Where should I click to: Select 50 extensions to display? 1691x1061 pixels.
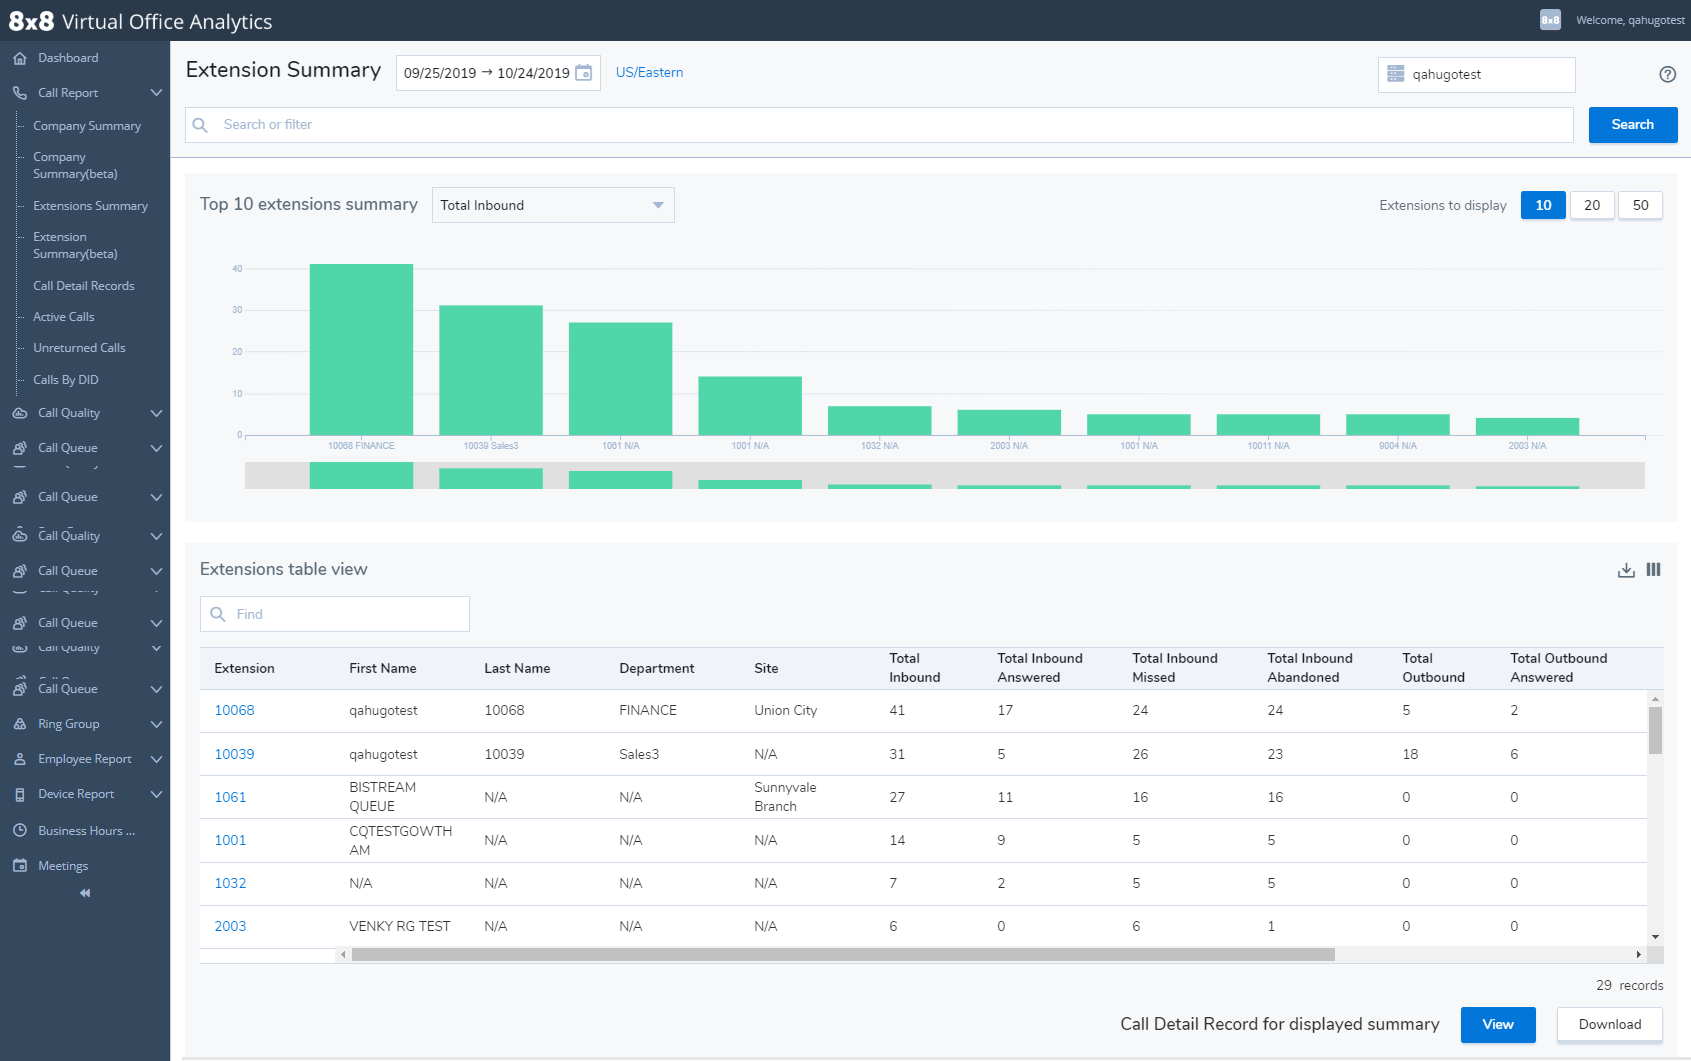(1640, 205)
